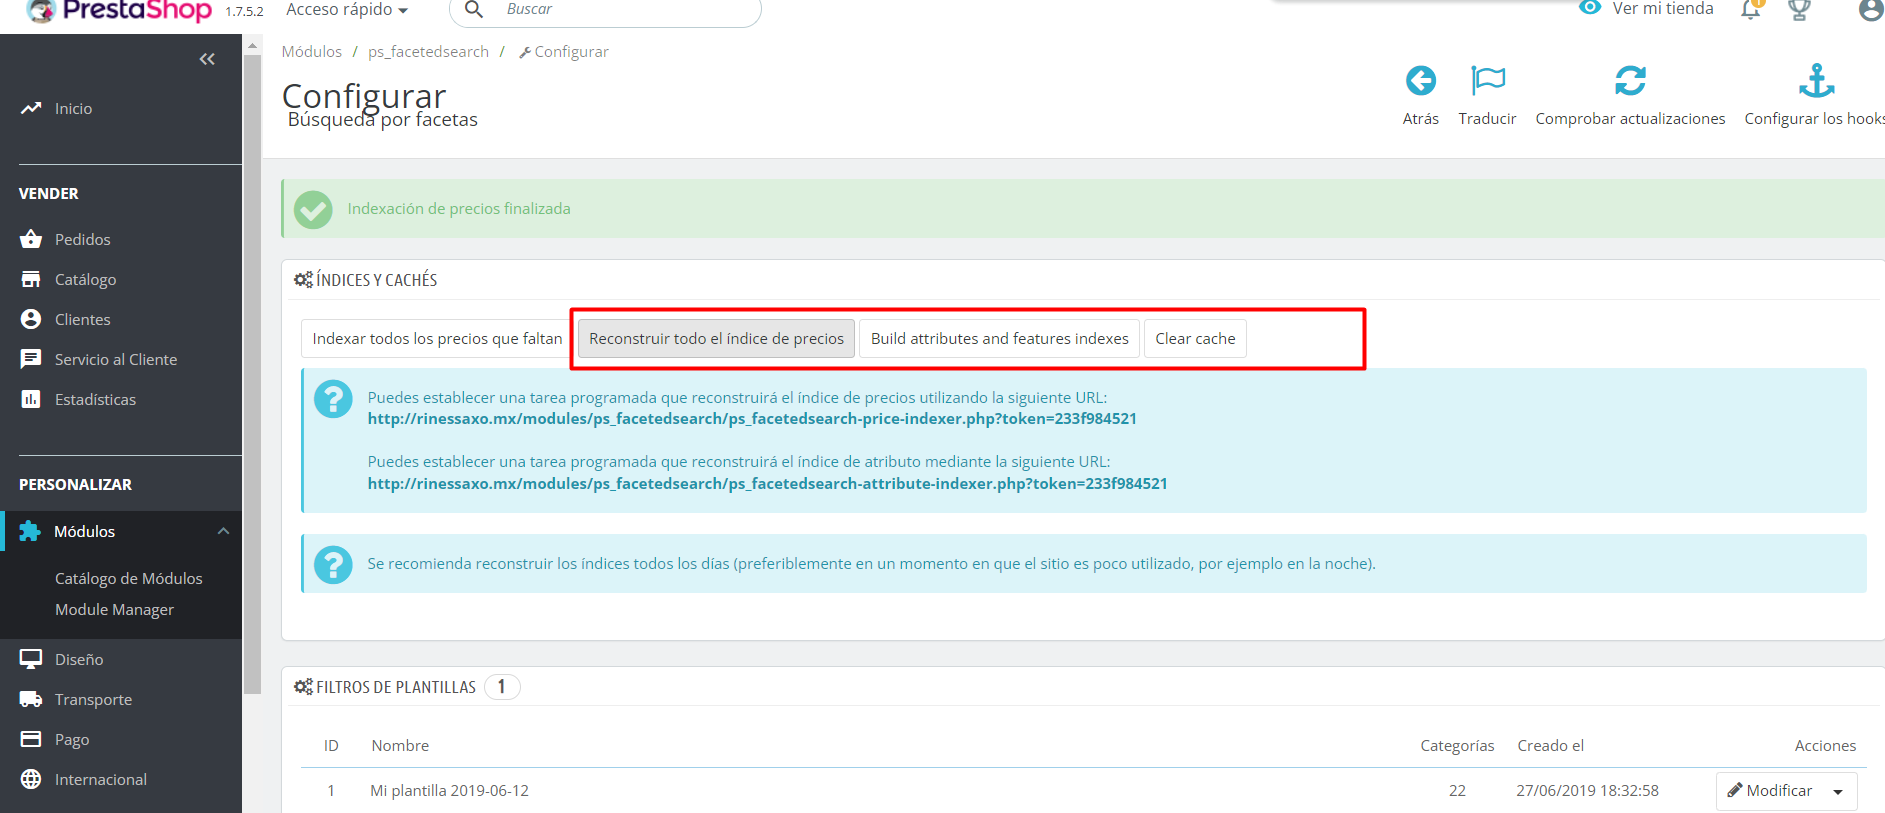The width and height of the screenshot is (1885, 813).
Task: Click the Acciones column header
Action: pos(1825,745)
